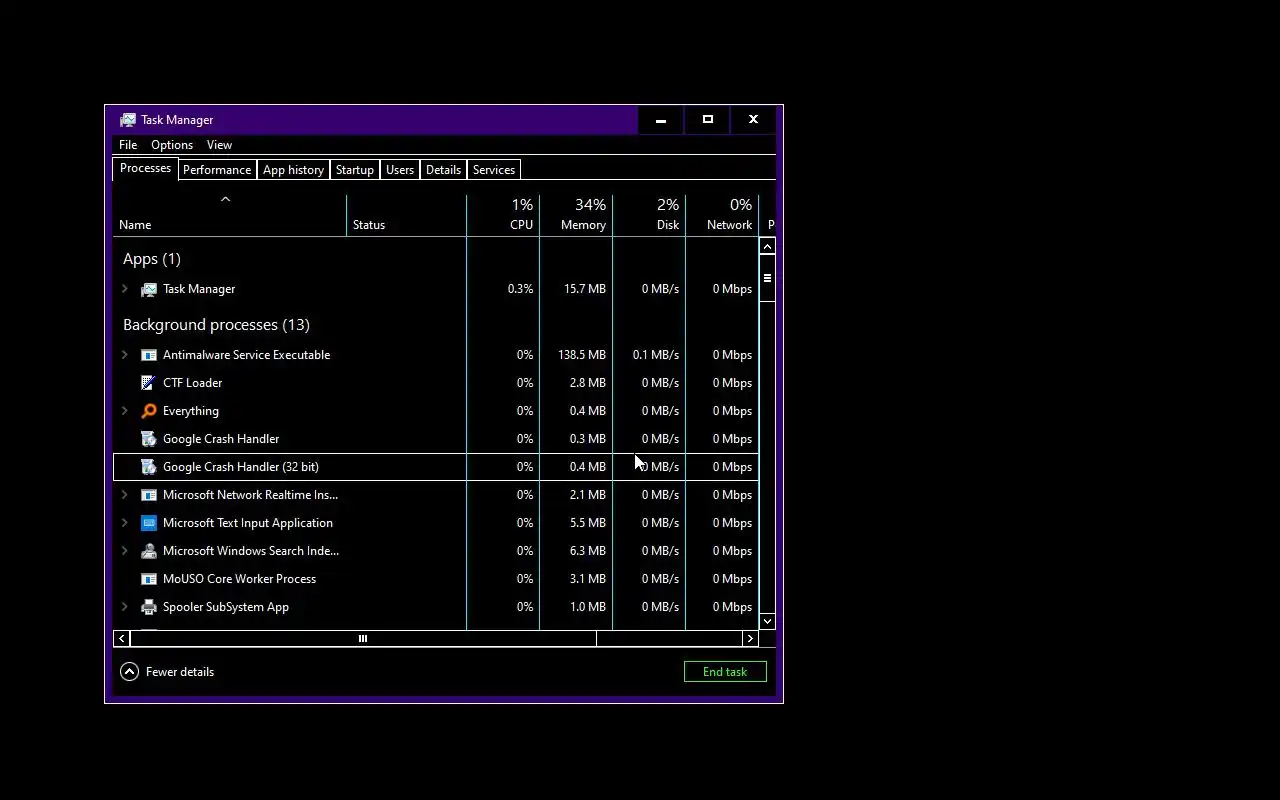Click the vertical scrollbar thumb

[x=767, y=278]
